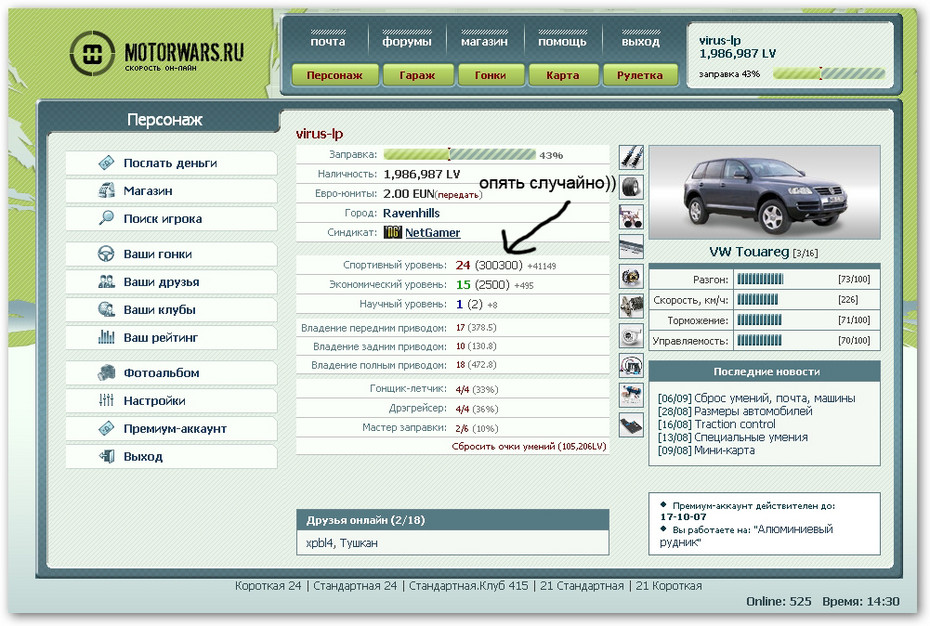
Task: Click the steering wheel icon beside Ваши гонки
Action: tap(106, 254)
